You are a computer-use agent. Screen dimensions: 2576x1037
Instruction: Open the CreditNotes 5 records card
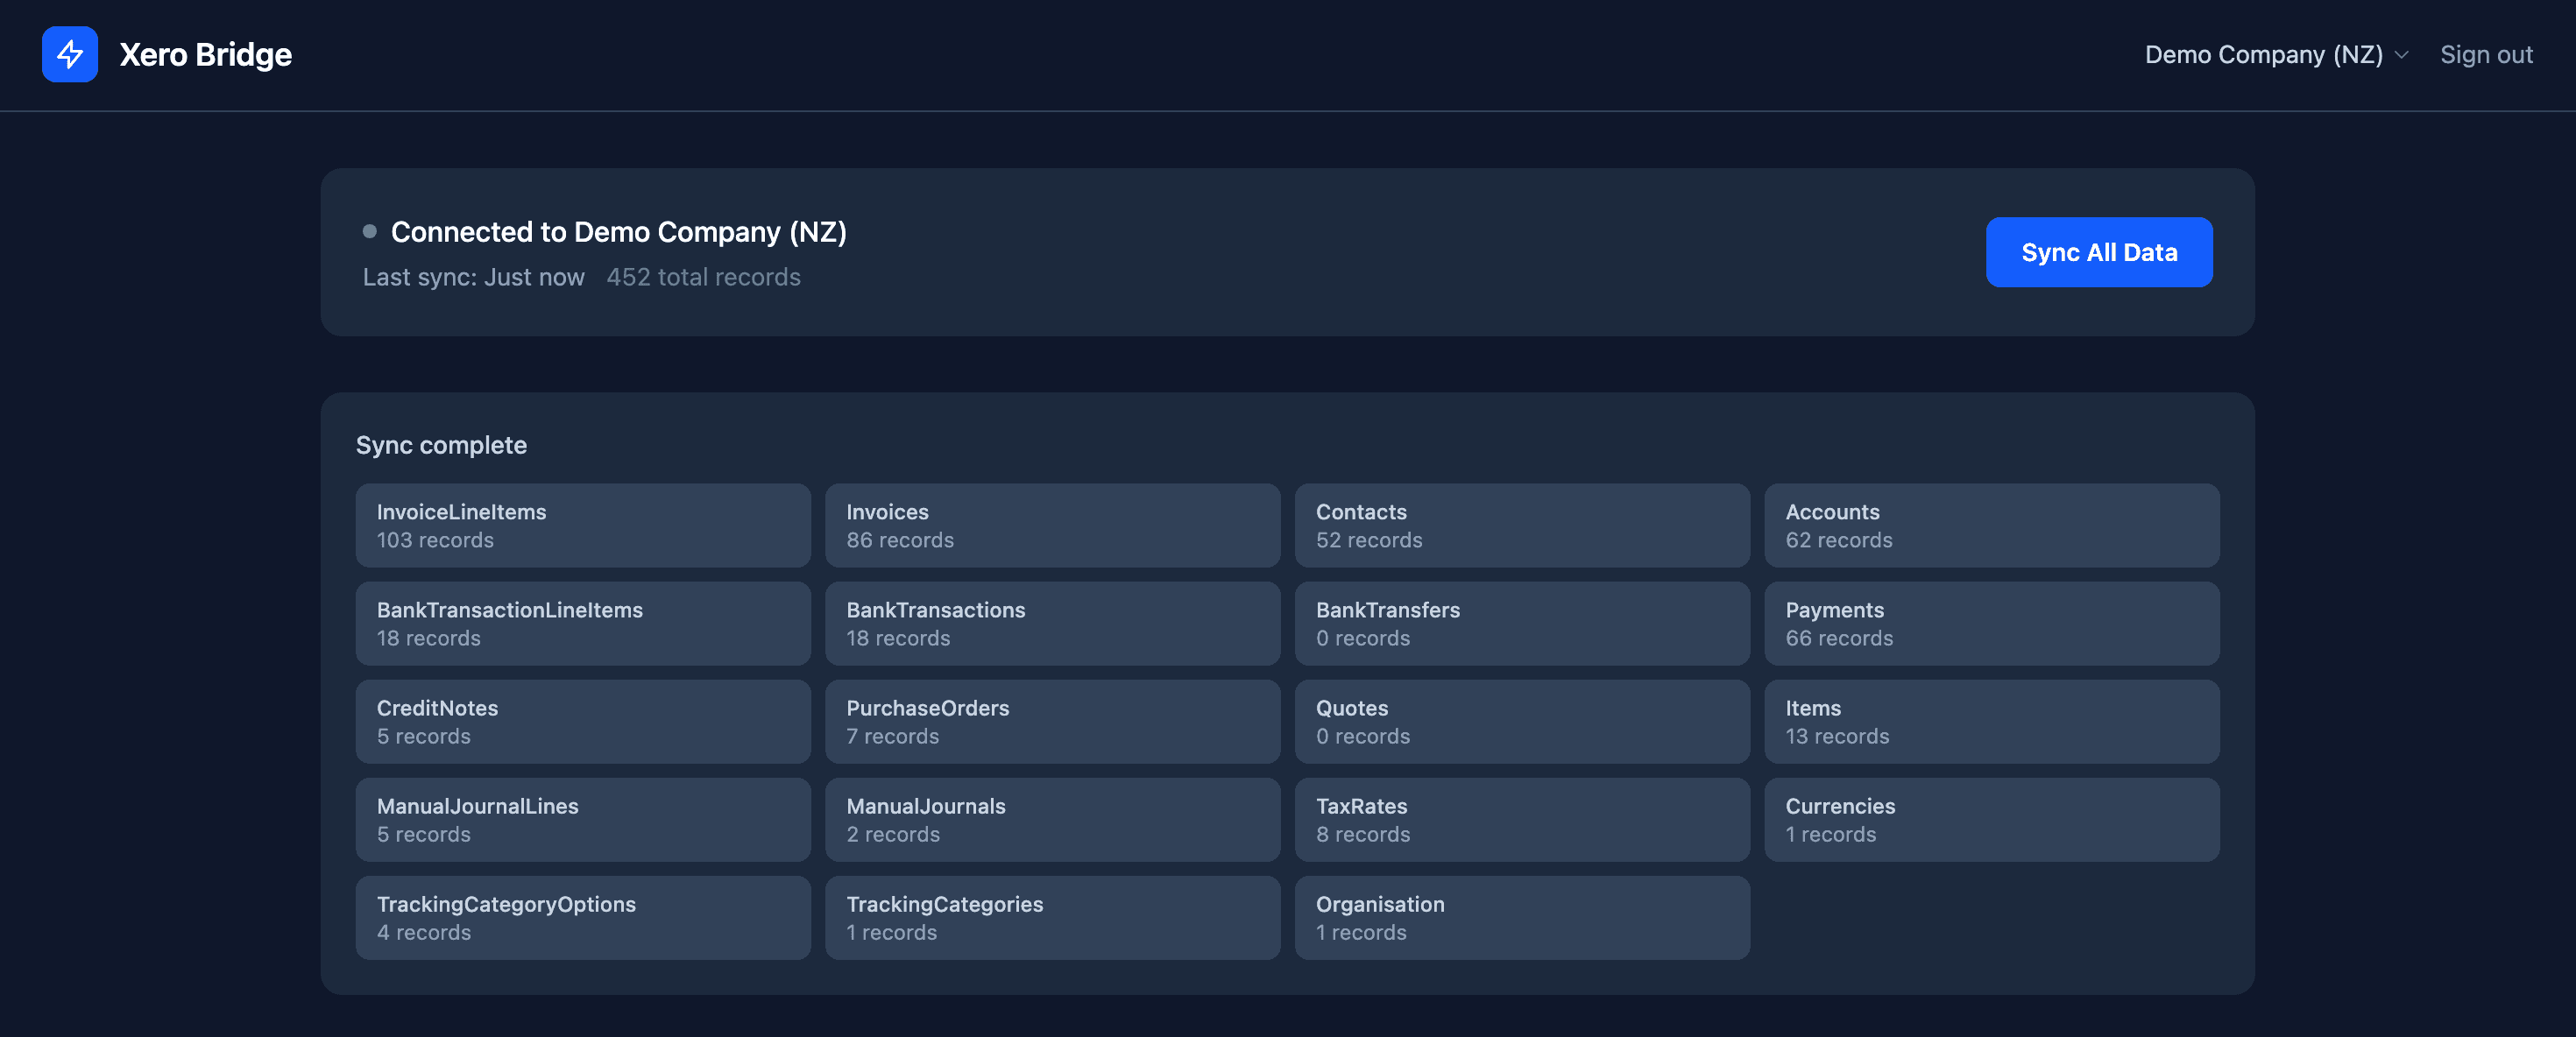pyautogui.click(x=583, y=722)
